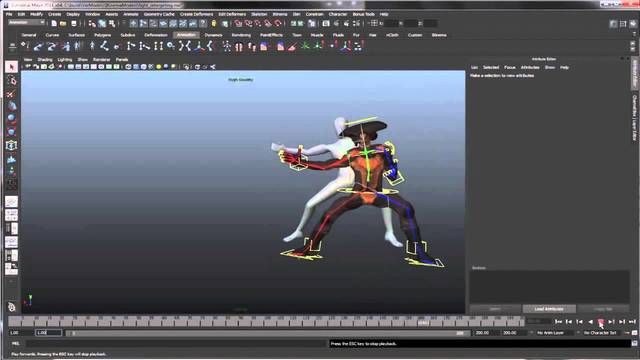Toggle wireframe on shaded panel icon
Screen dimensions: 640x360
point(144,67)
